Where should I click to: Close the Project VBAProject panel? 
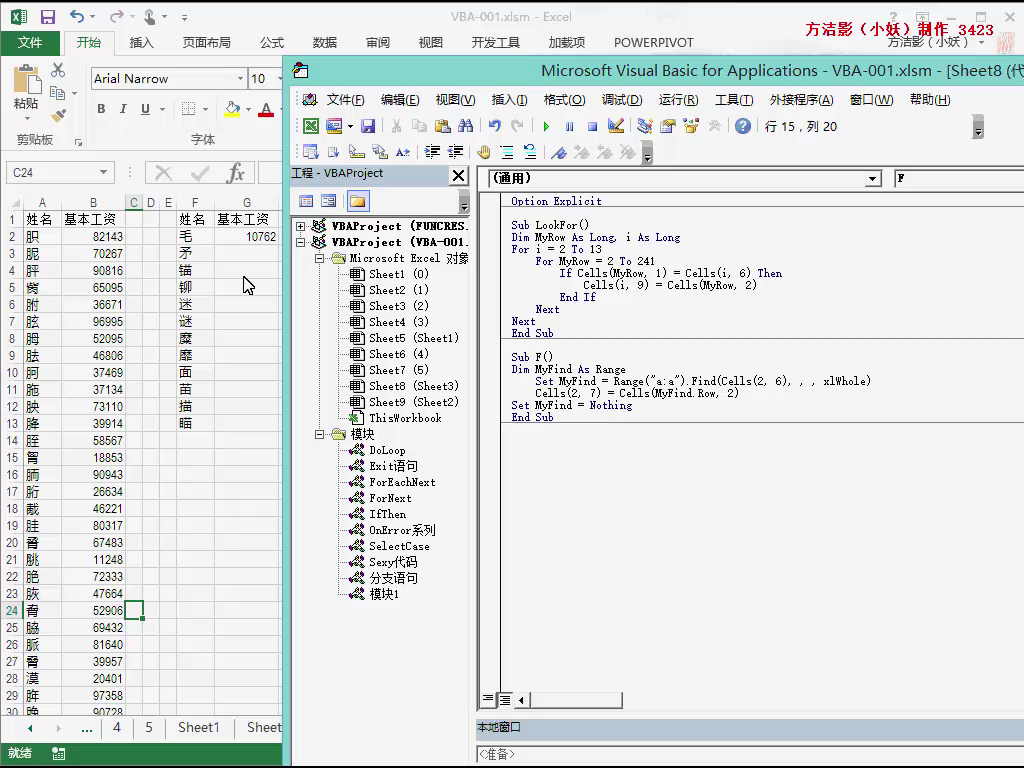click(x=458, y=175)
